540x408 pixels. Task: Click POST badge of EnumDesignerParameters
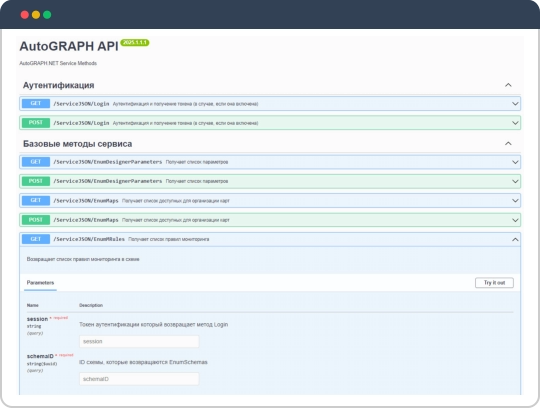[36, 181]
